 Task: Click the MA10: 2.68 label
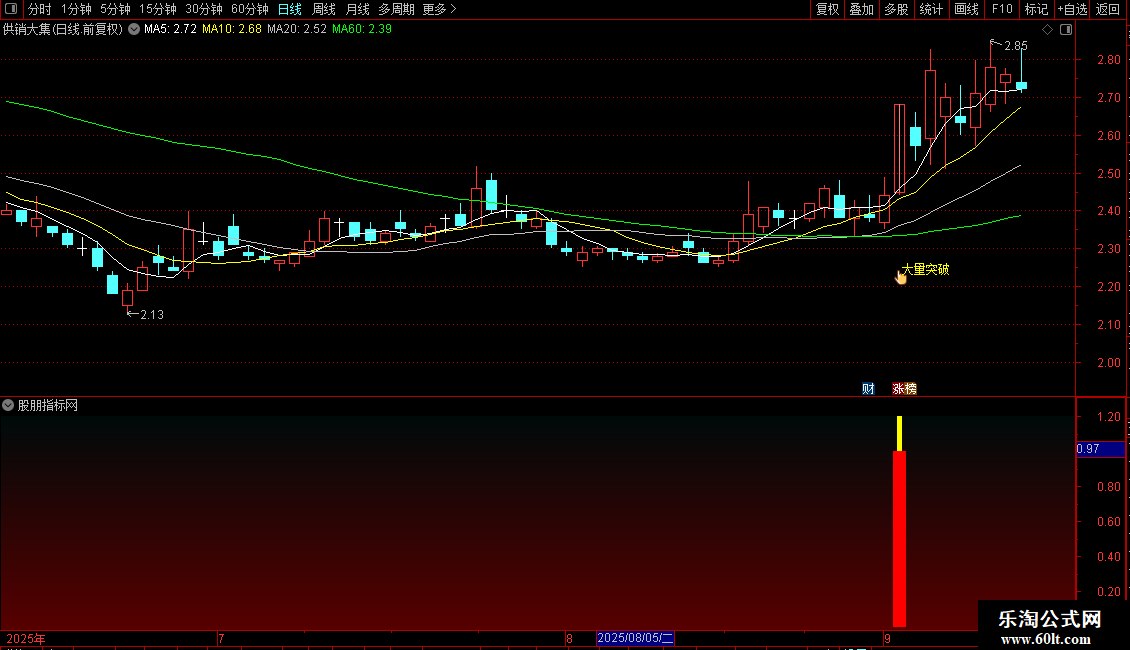coord(232,30)
